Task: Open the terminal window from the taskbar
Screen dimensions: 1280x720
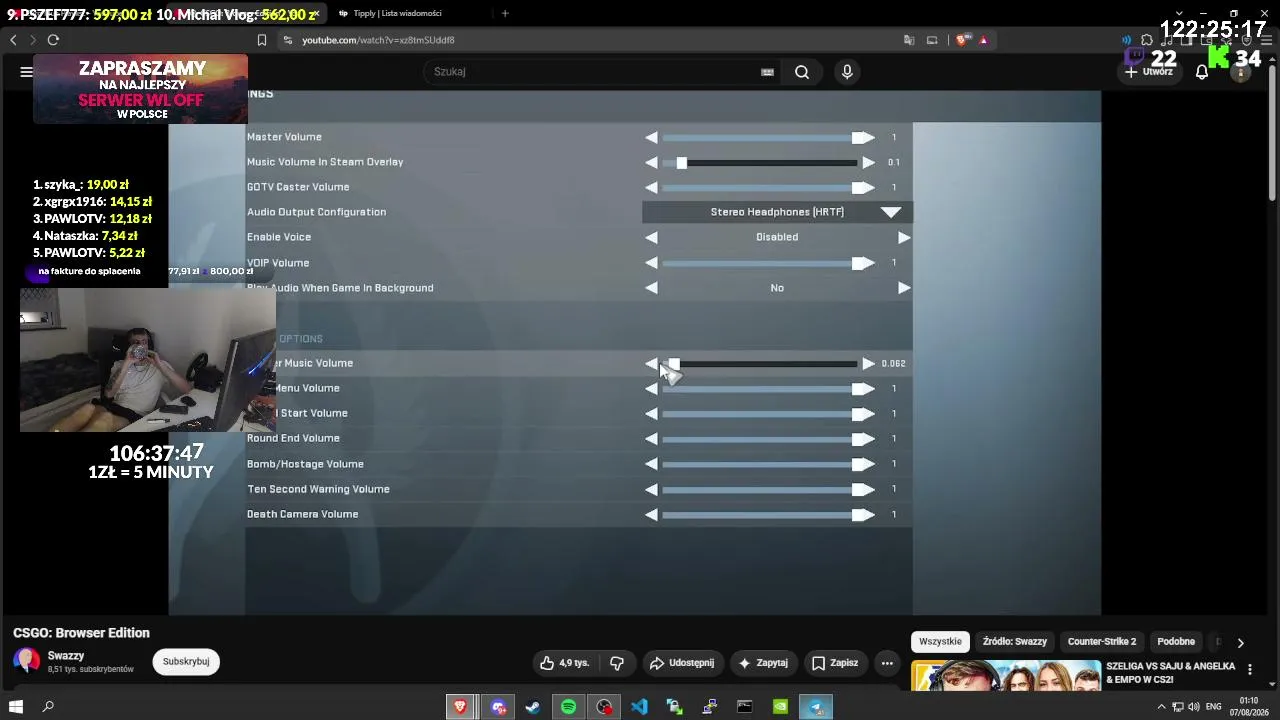Action: pyautogui.click(x=745, y=707)
